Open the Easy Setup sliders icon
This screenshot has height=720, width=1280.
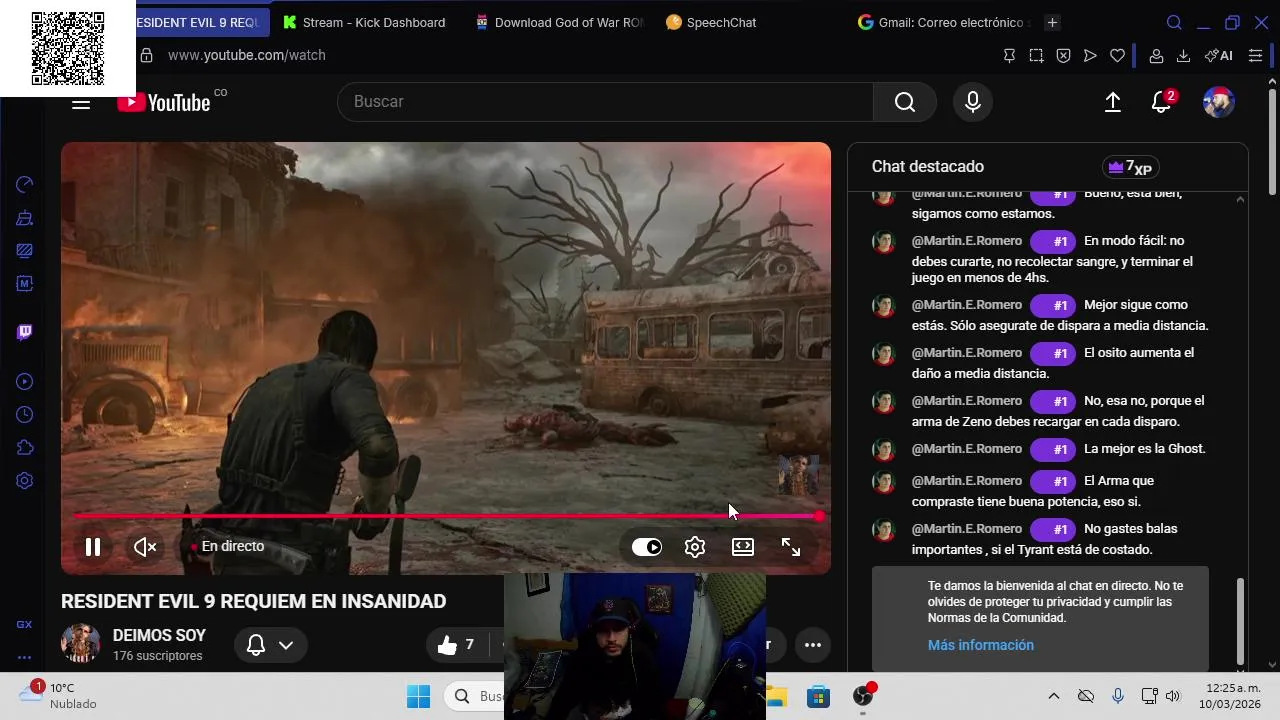1255,56
